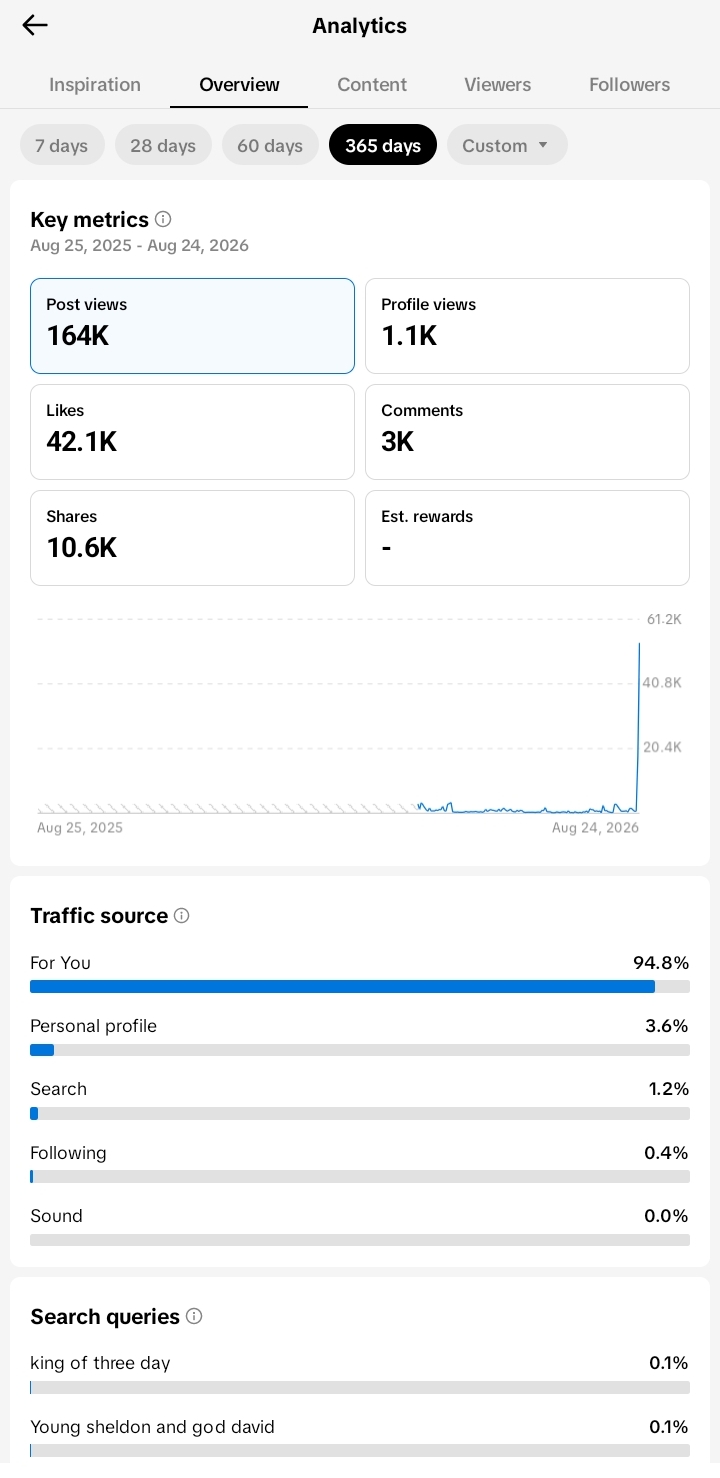Select the 7 days range
720x1478 pixels.
(x=62, y=145)
